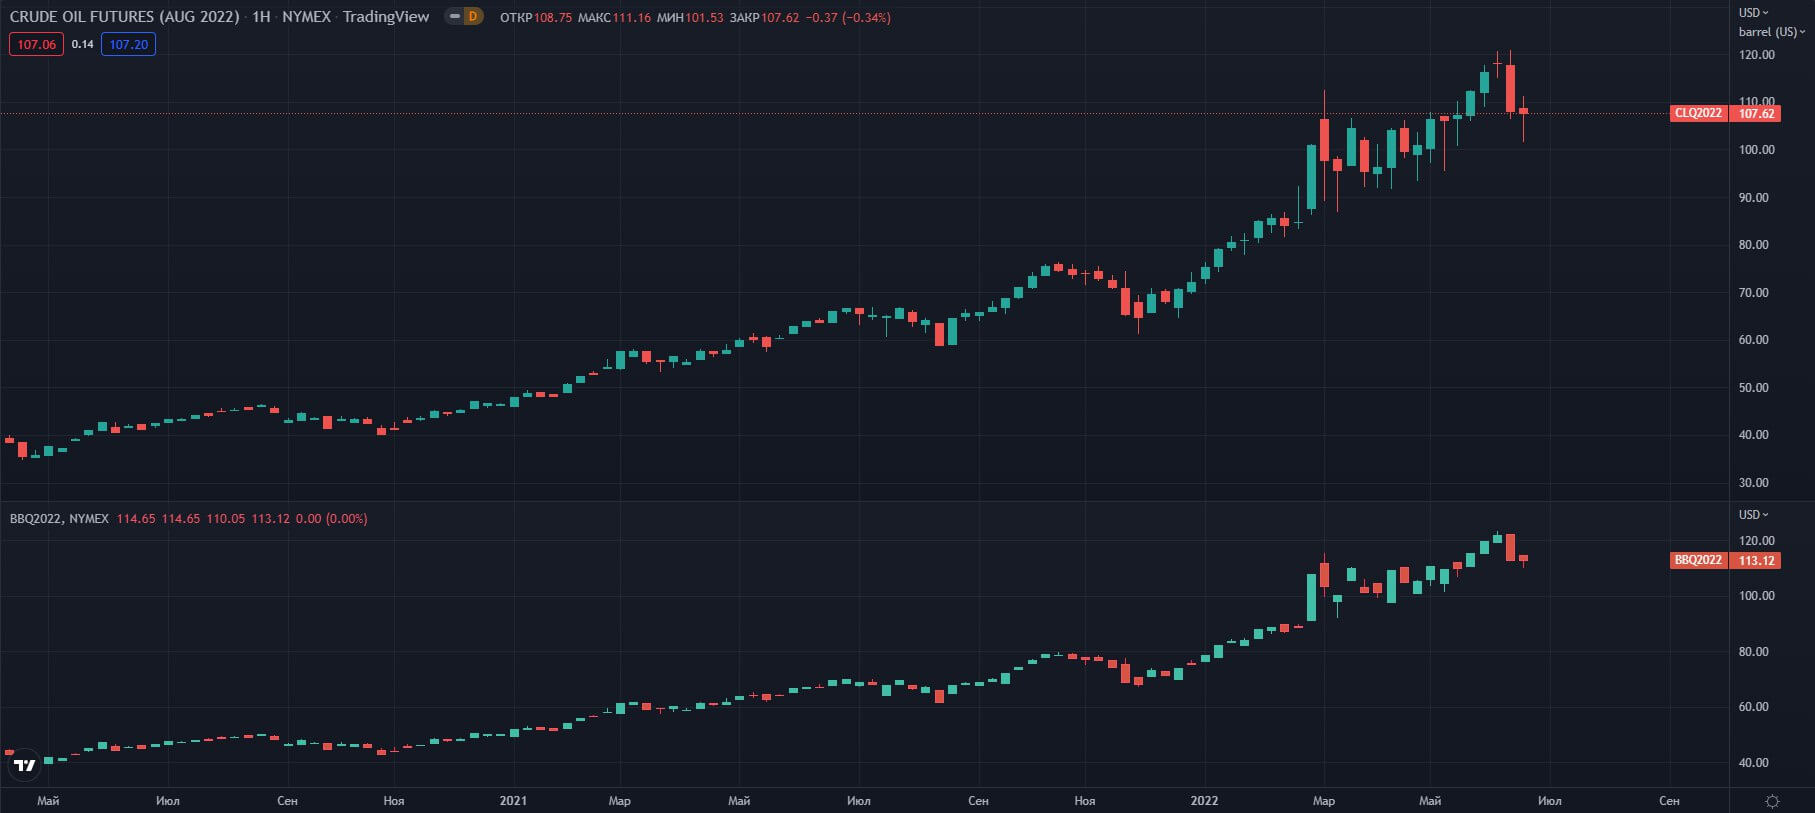The height and width of the screenshot is (813, 1815).
Task: Click the NYMEX exchange label in title
Action: click(306, 17)
